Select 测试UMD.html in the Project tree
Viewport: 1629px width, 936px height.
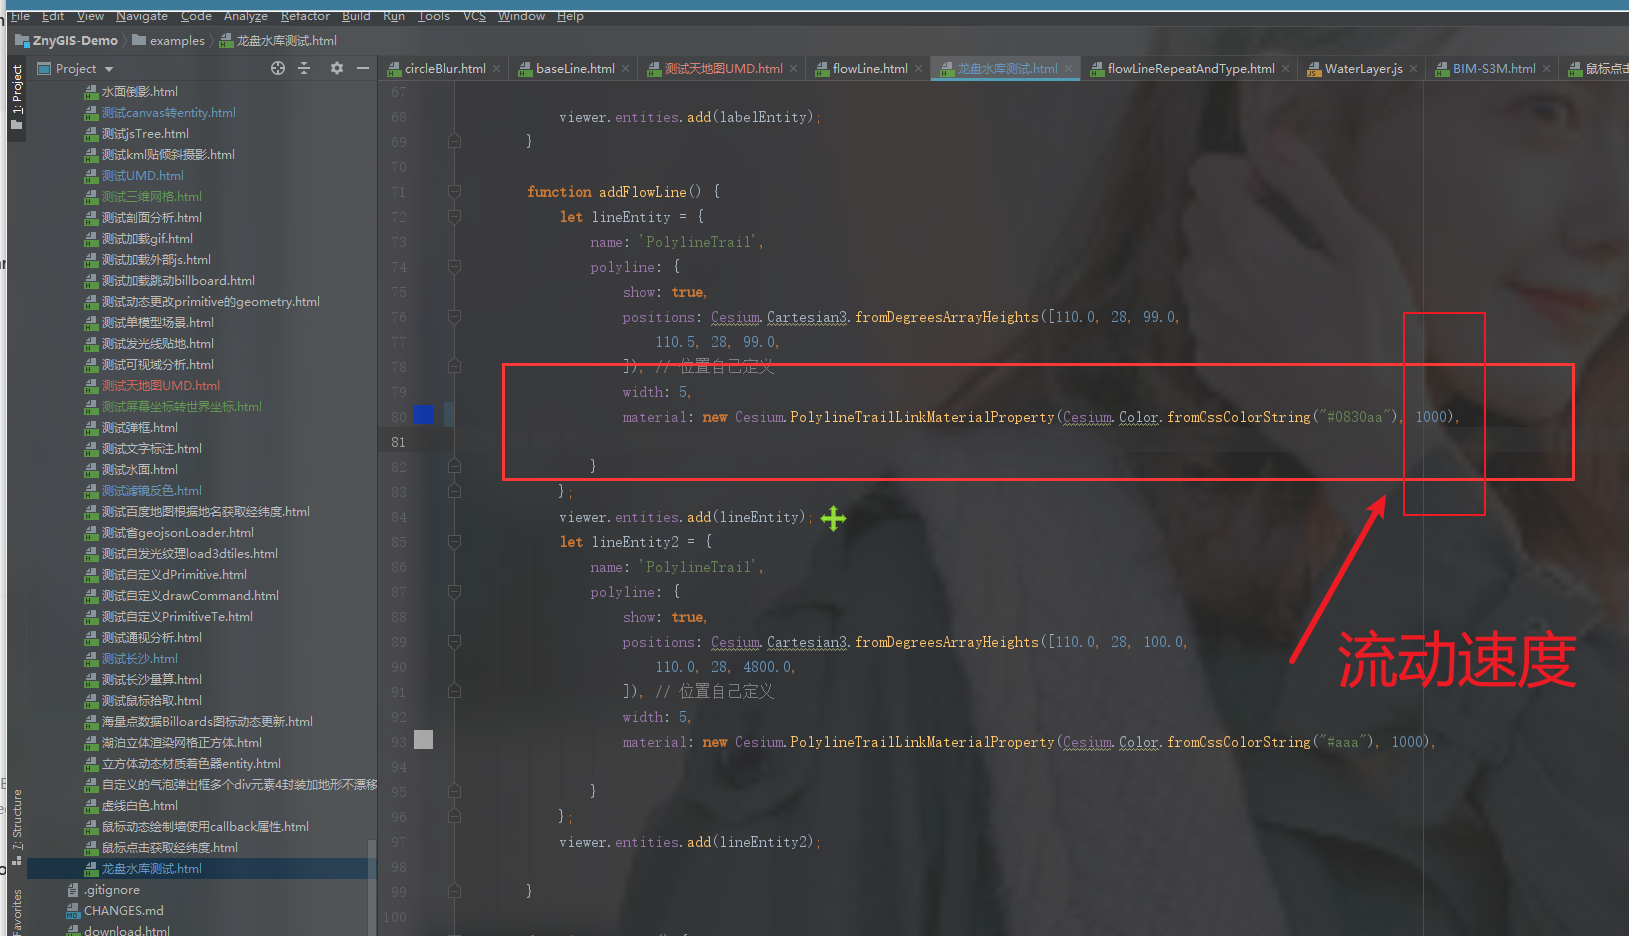coord(143,176)
